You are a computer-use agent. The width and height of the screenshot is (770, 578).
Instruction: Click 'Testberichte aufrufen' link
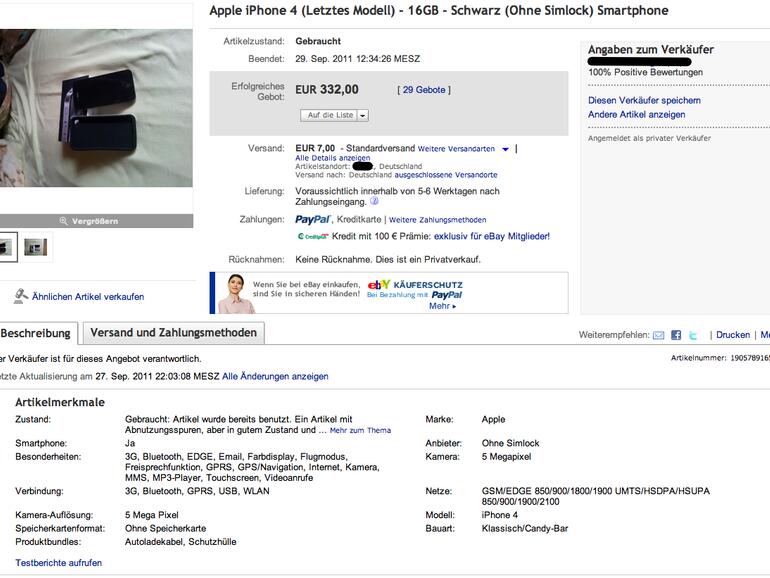[x=58, y=563]
